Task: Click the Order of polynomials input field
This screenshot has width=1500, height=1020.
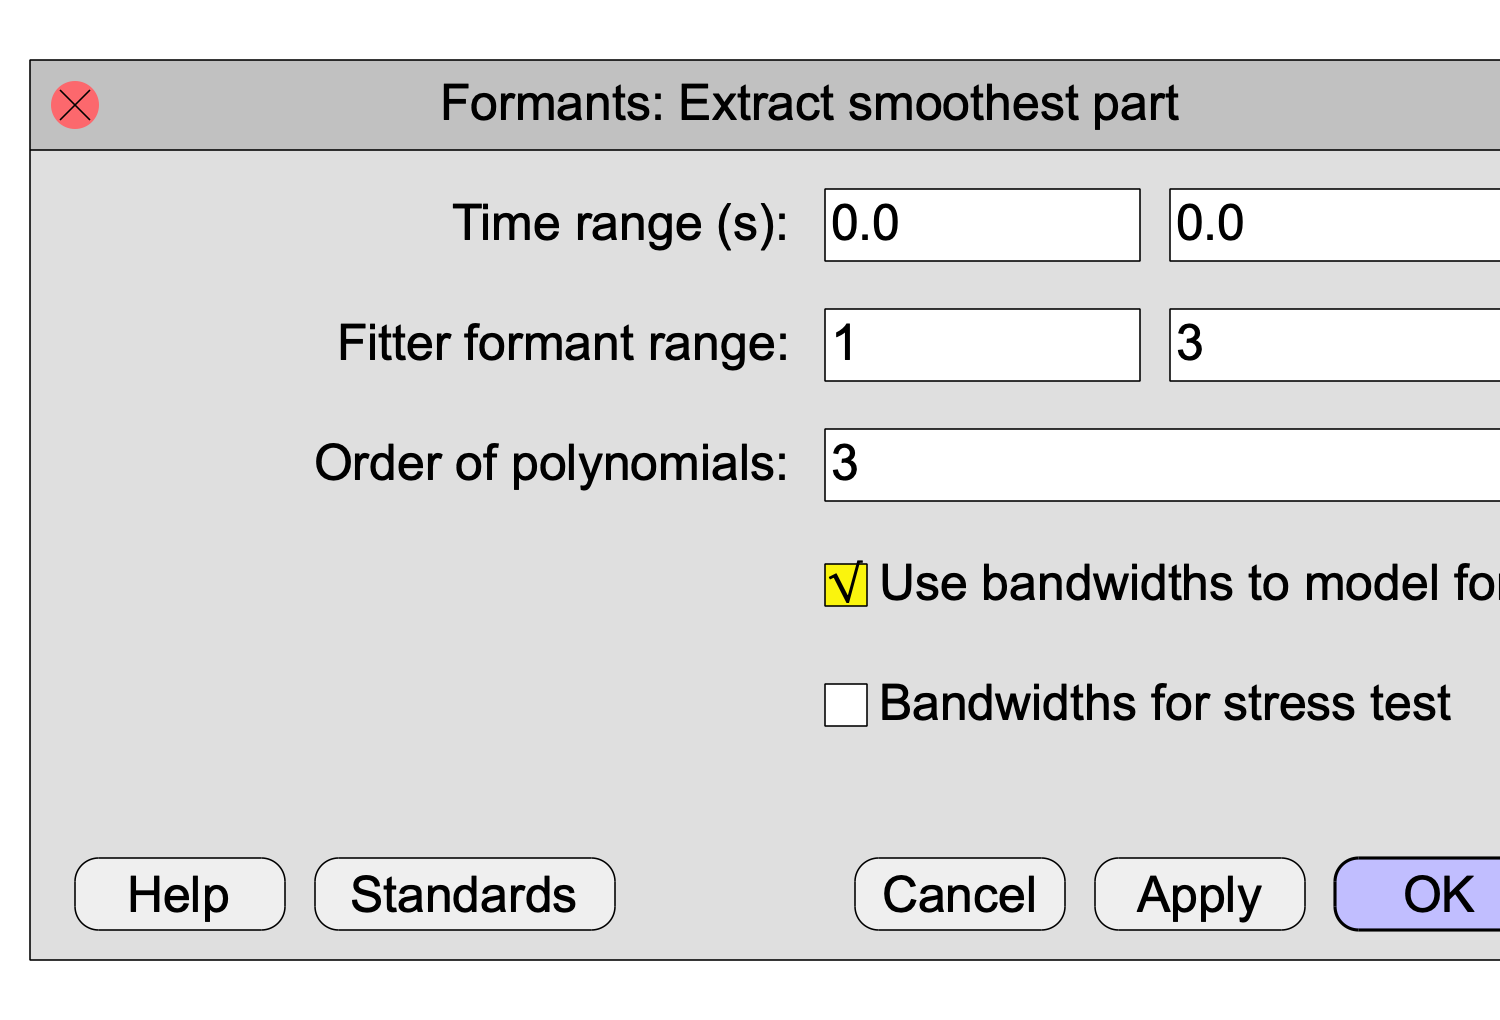Action: pos(1162,465)
